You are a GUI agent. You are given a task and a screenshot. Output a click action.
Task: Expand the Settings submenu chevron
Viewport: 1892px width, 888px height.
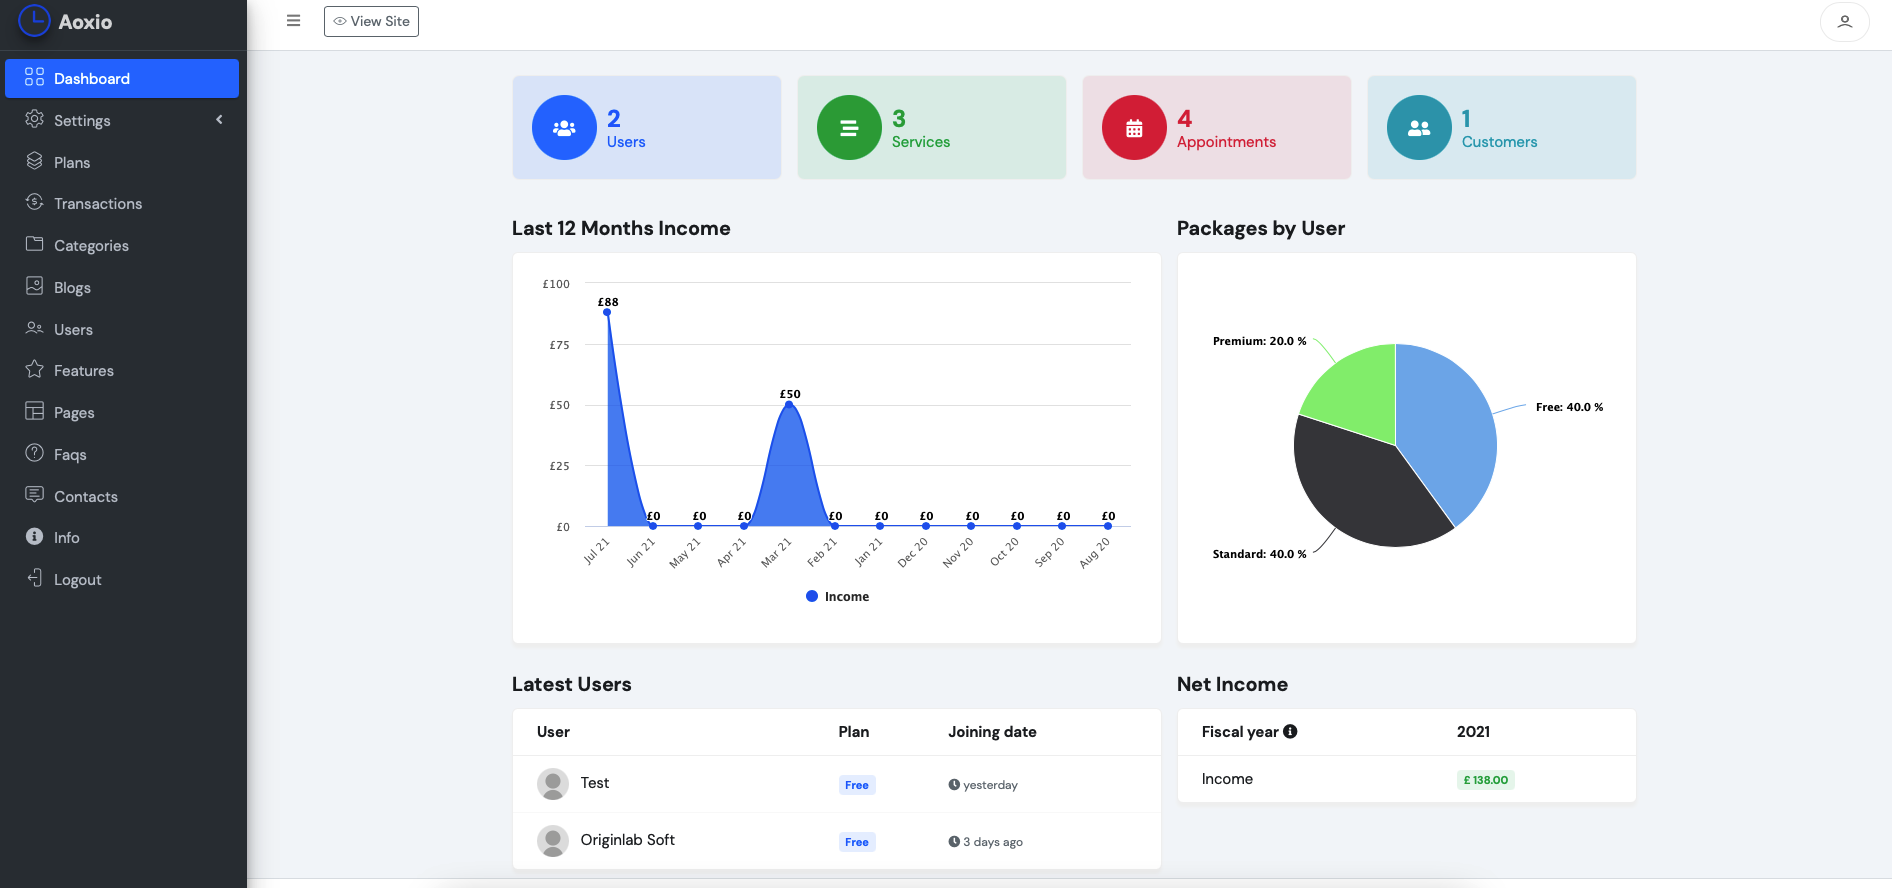tap(219, 120)
